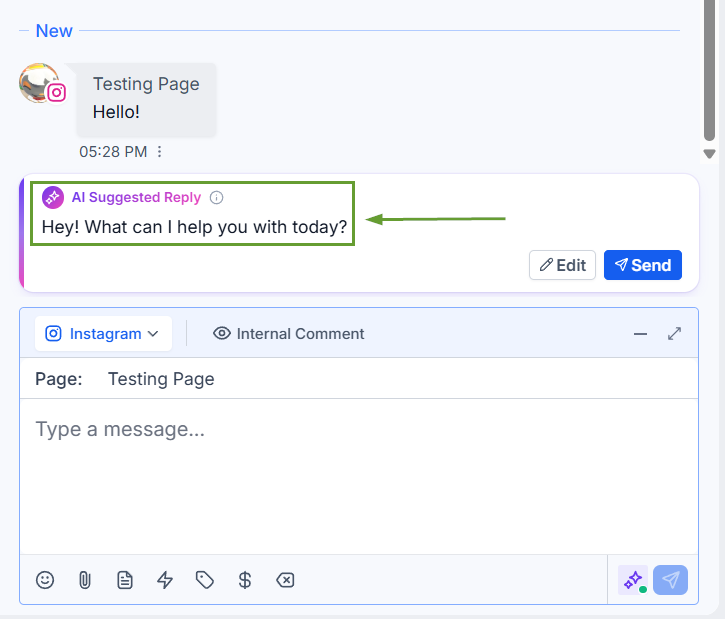Open the document template icon
The image size is (725, 619).
pos(125,580)
